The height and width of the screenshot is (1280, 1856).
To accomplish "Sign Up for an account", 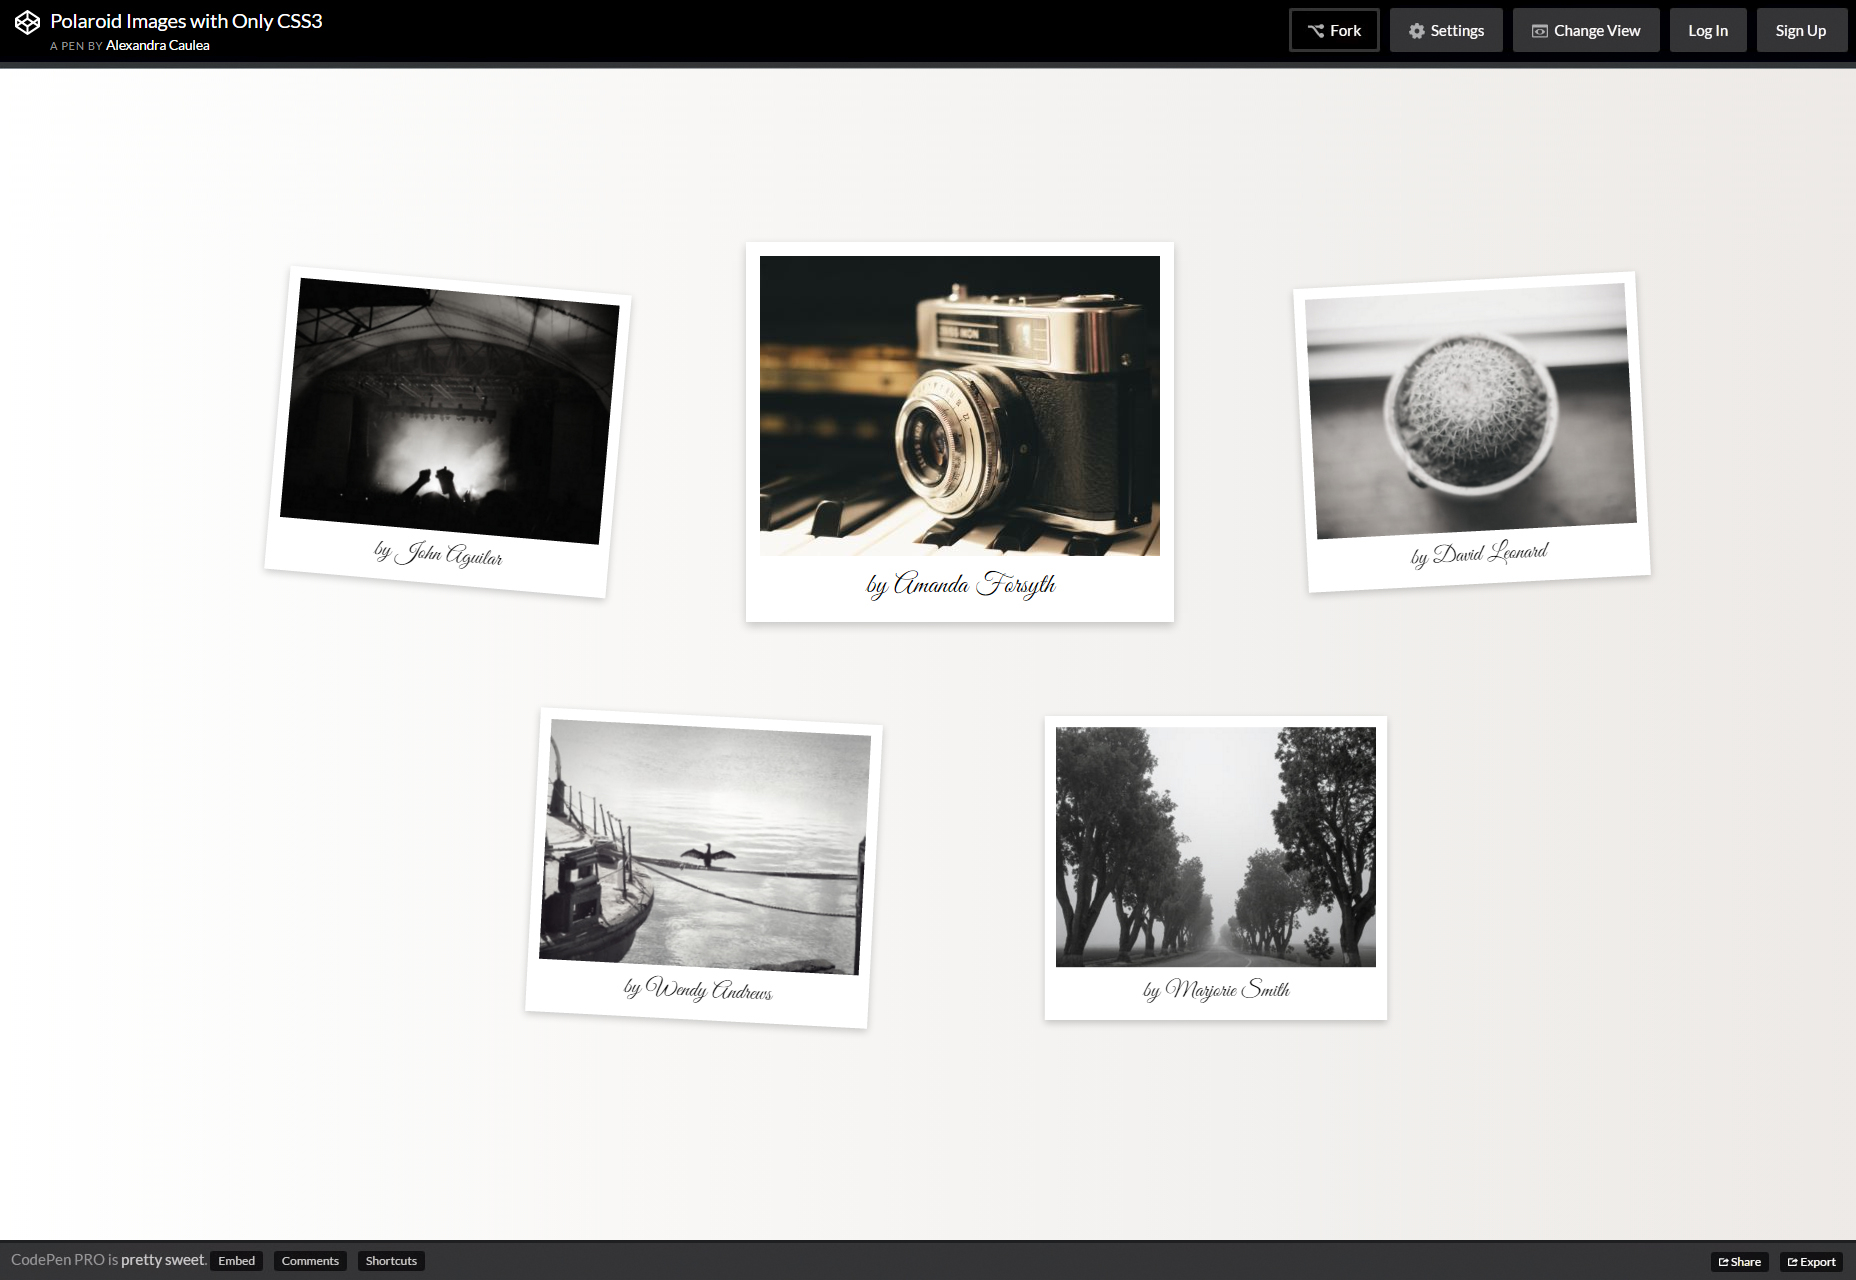I will pyautogui.click(x=1801, y=30).
